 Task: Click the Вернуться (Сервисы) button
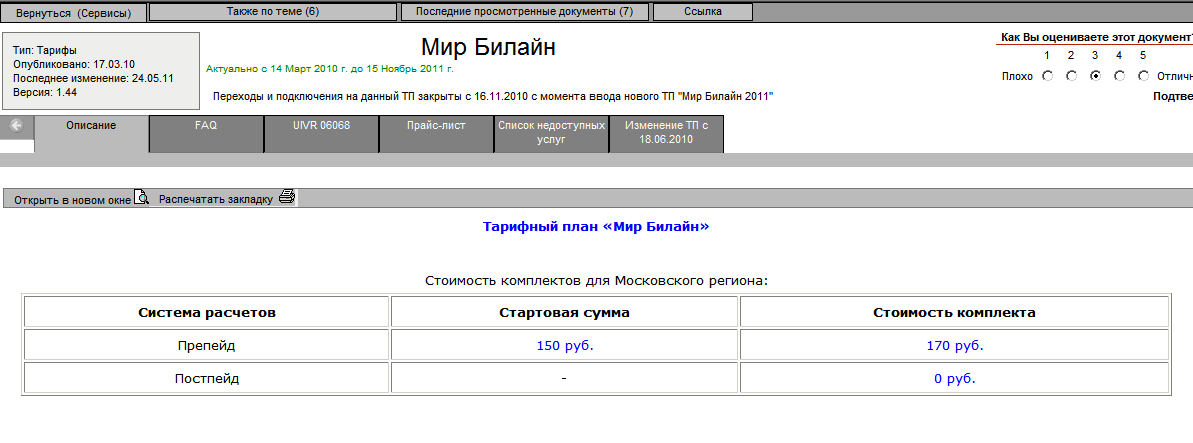click(74, 13)
